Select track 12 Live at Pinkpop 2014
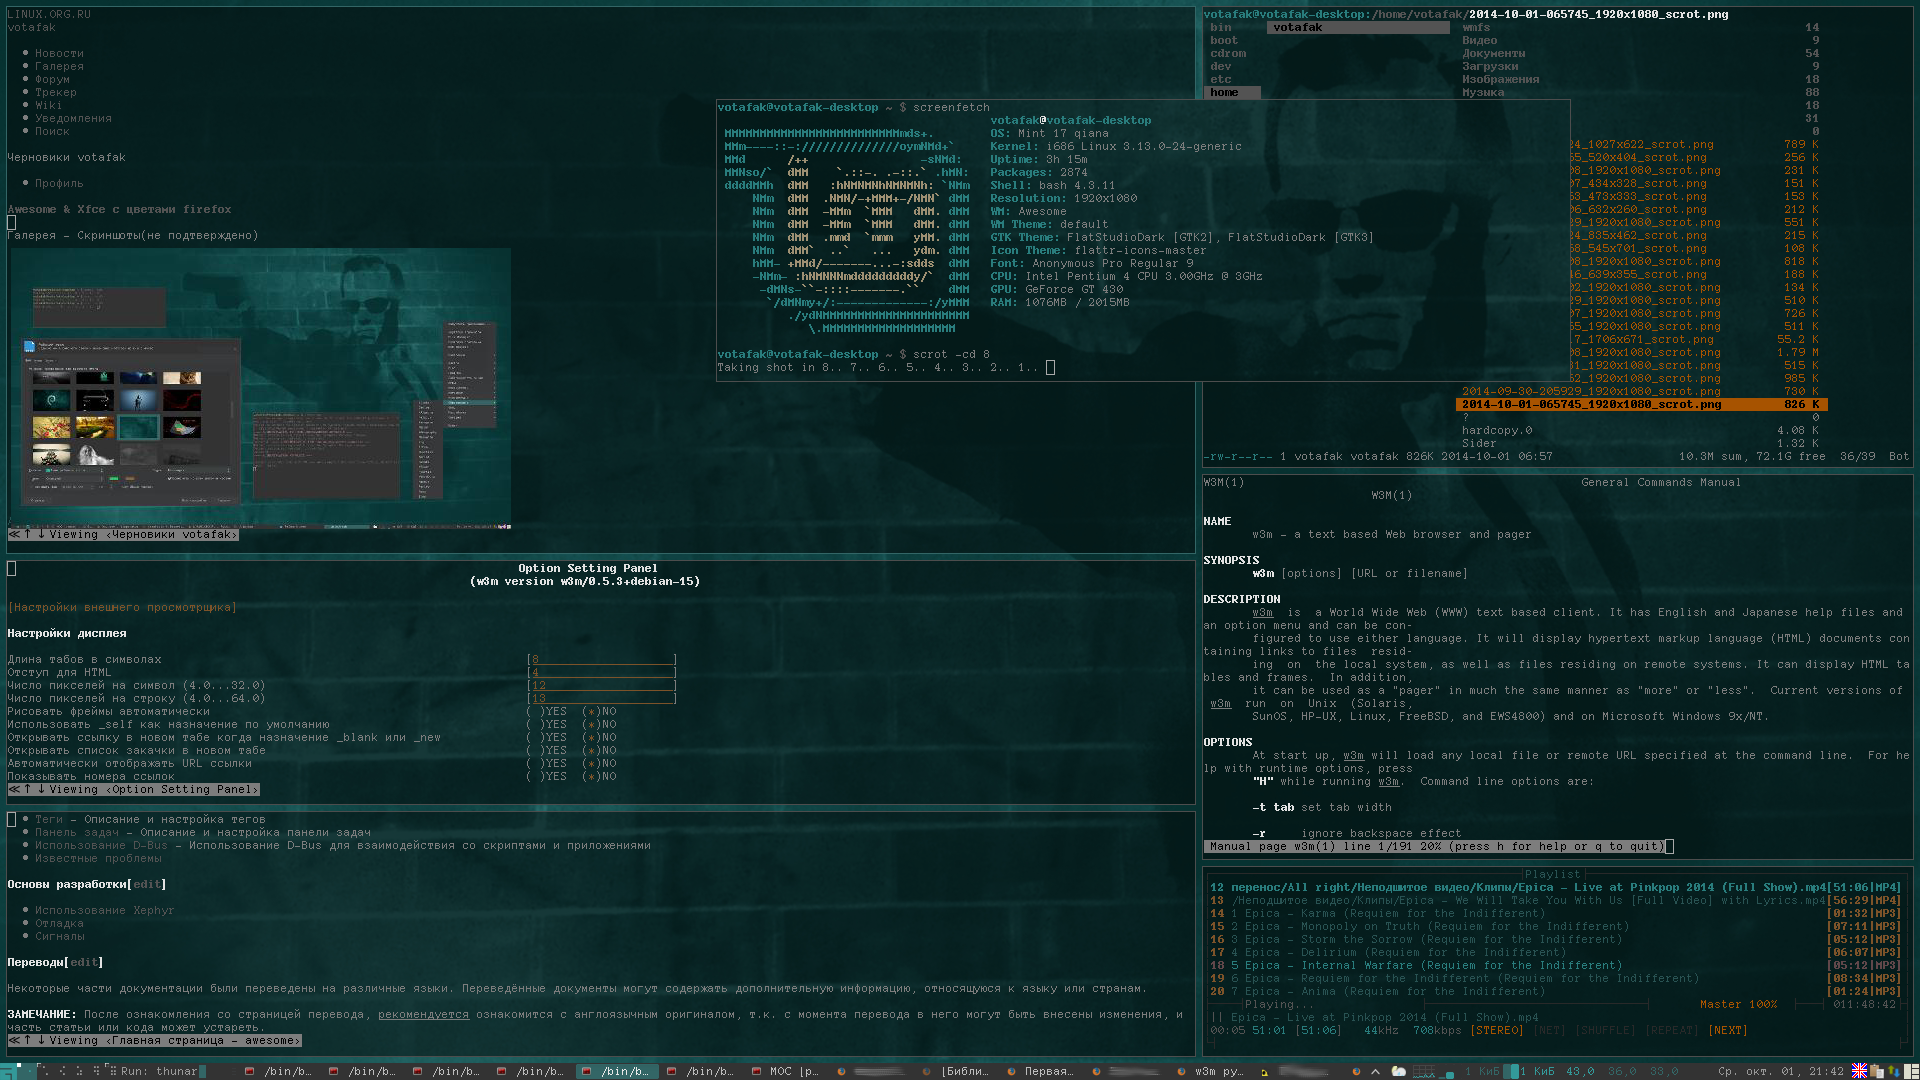This screenshot has height=1080, width=1920. (1555, 888)
